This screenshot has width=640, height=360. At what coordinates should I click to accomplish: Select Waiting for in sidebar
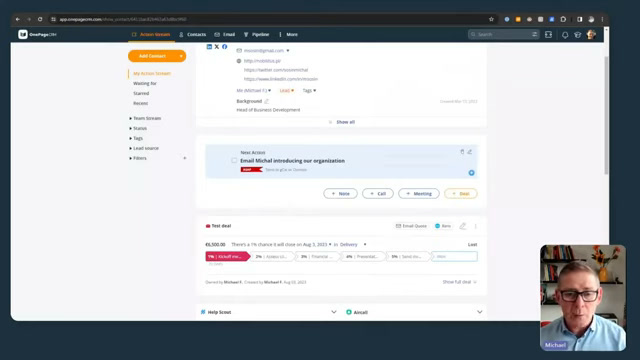pyautogui.click(x=145, y=83)
